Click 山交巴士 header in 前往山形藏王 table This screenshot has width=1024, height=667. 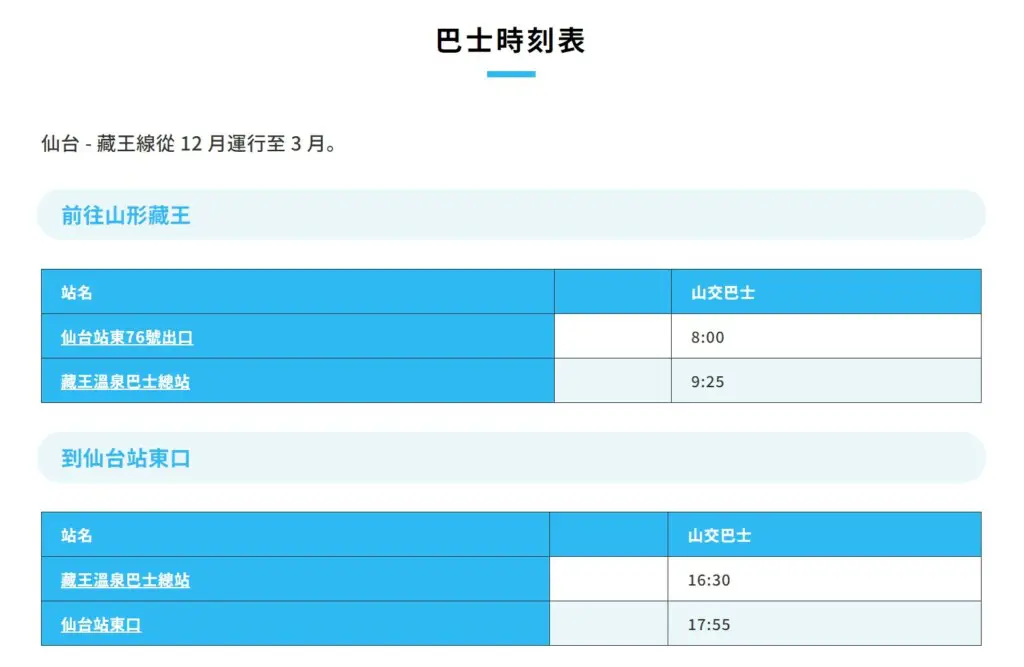pyautogui.click(x=723, y=293)
